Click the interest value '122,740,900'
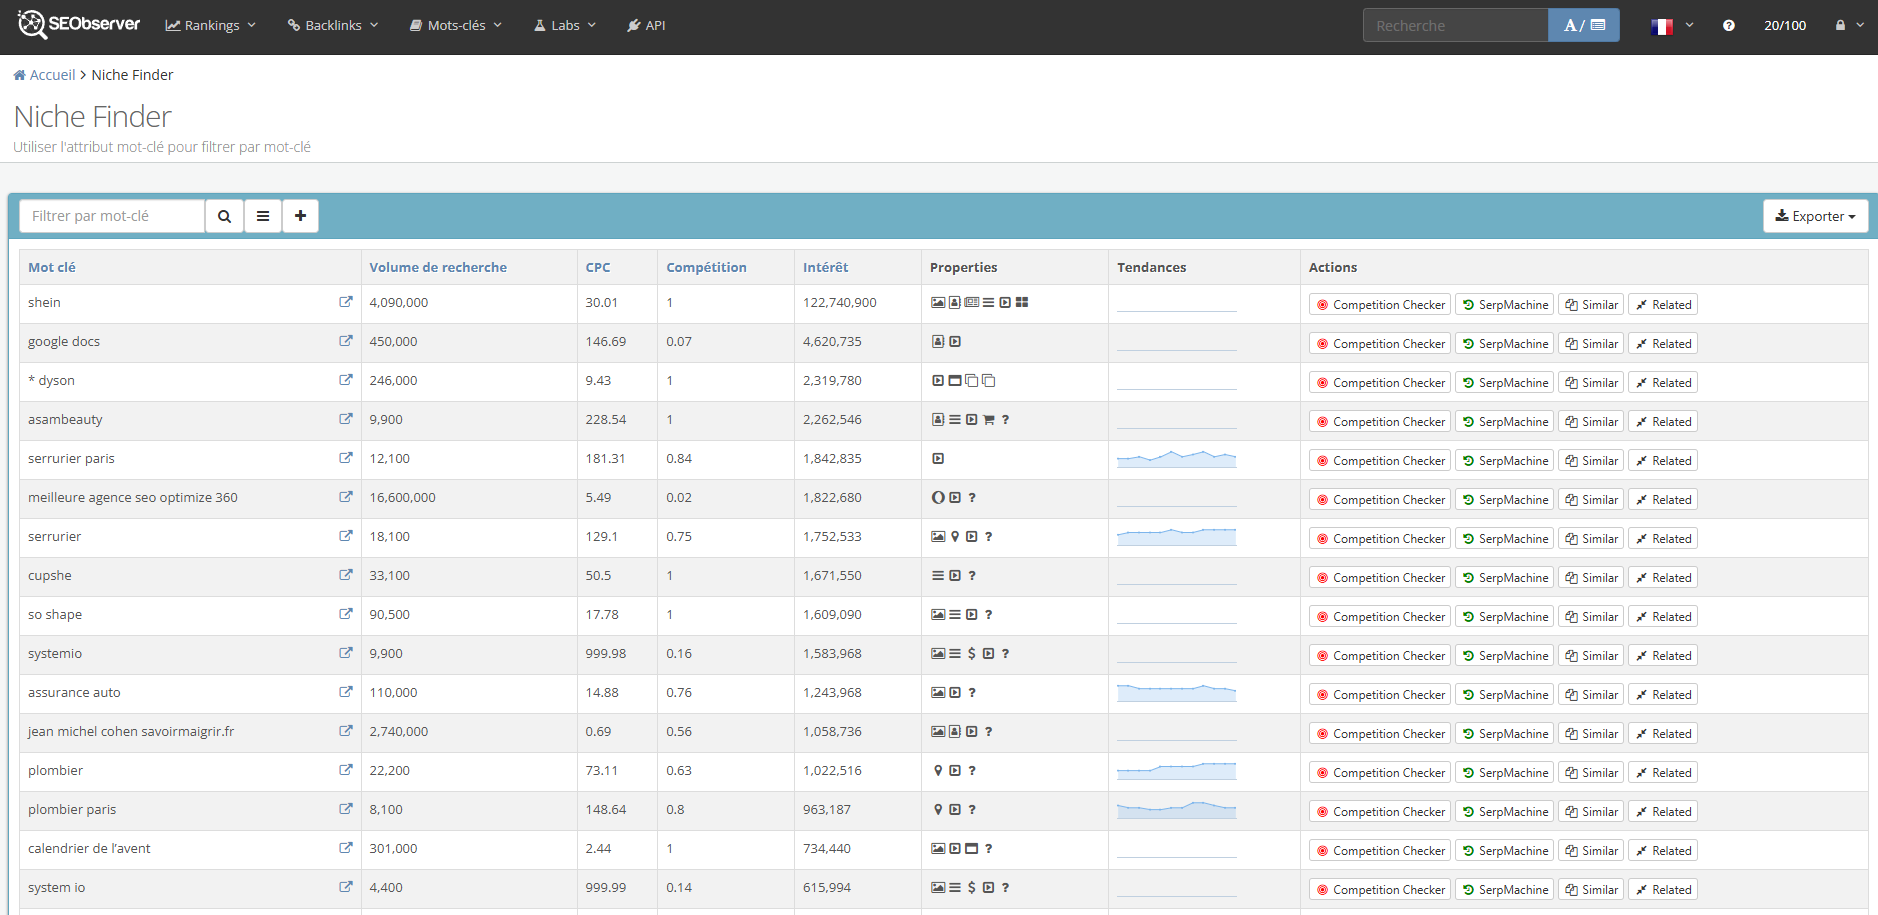 pyautogui.click(x=840, y=303)
